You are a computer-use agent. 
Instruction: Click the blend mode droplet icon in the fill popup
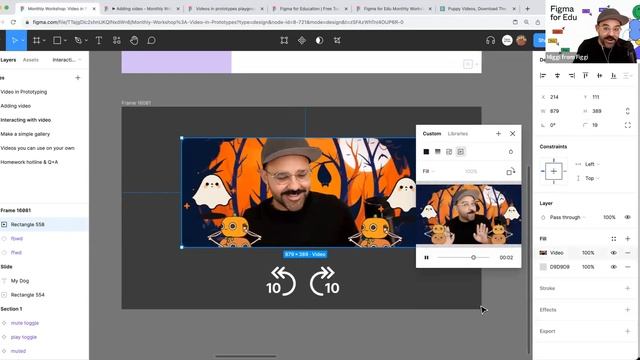(511, 152)
